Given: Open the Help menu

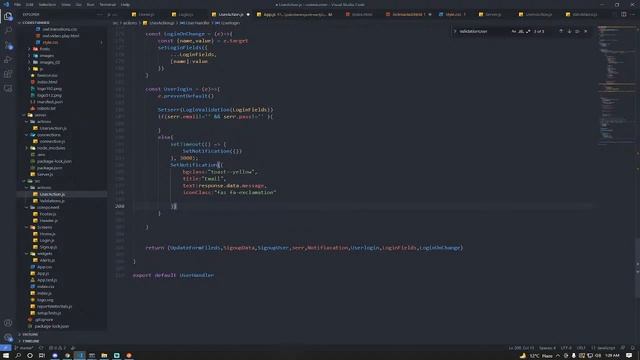Looking at the screenshot, I should (125, 4).
